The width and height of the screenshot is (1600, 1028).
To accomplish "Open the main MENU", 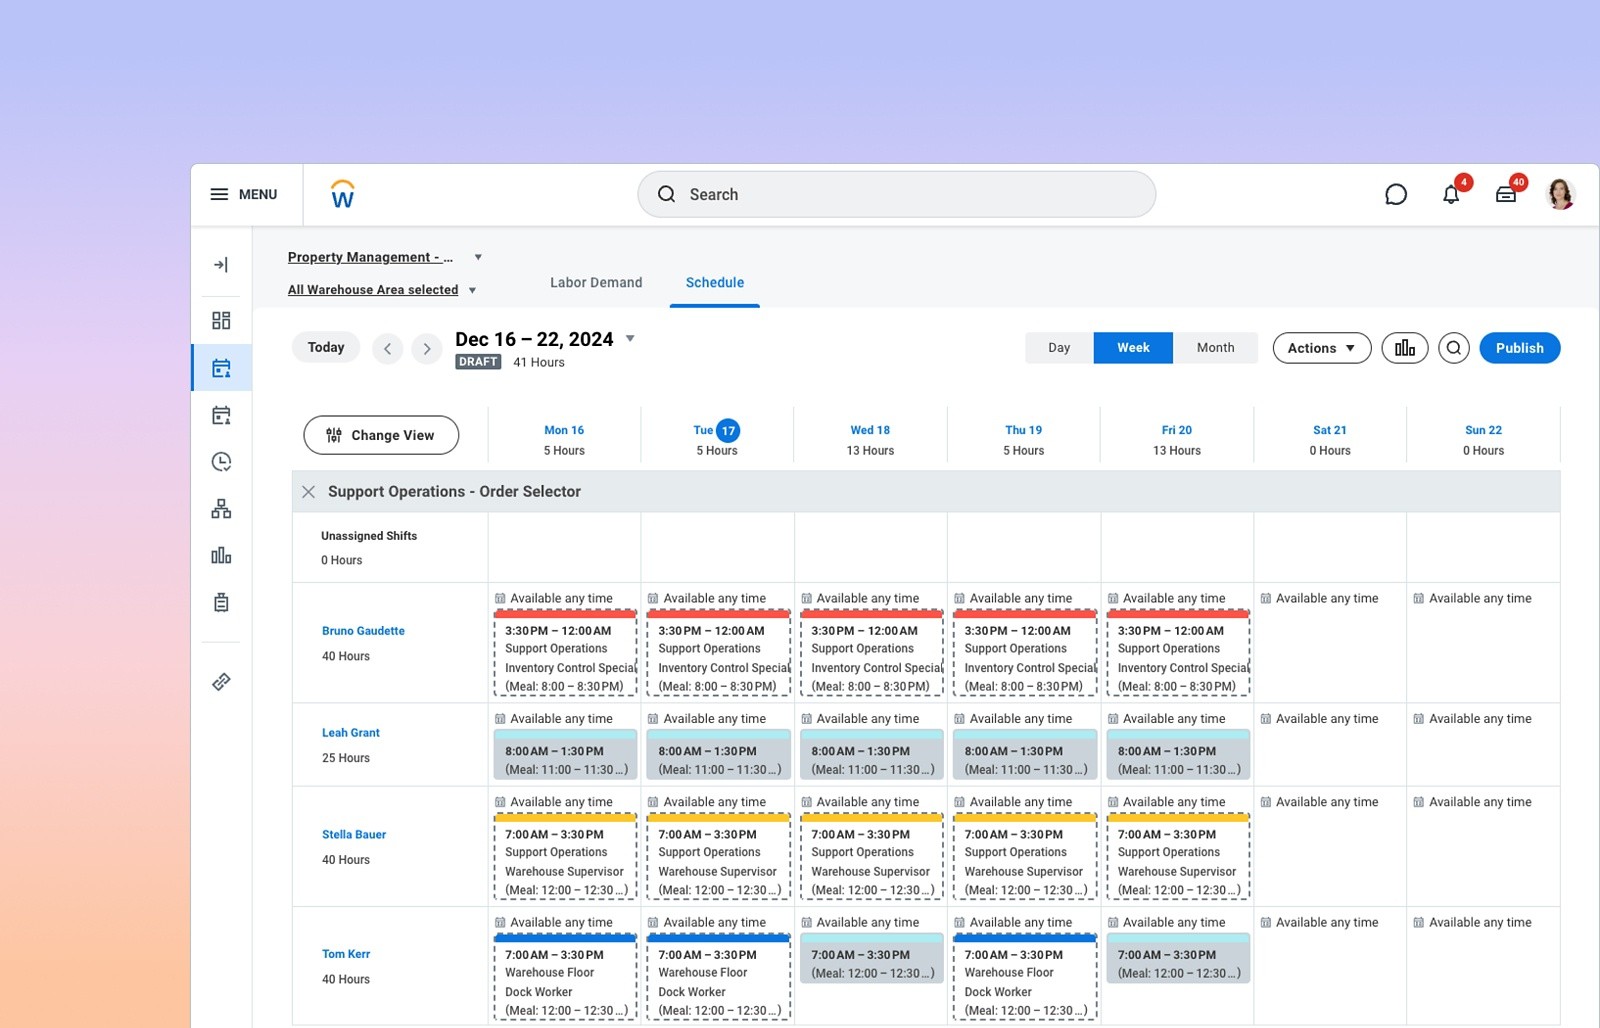I will tap(244, 194).
